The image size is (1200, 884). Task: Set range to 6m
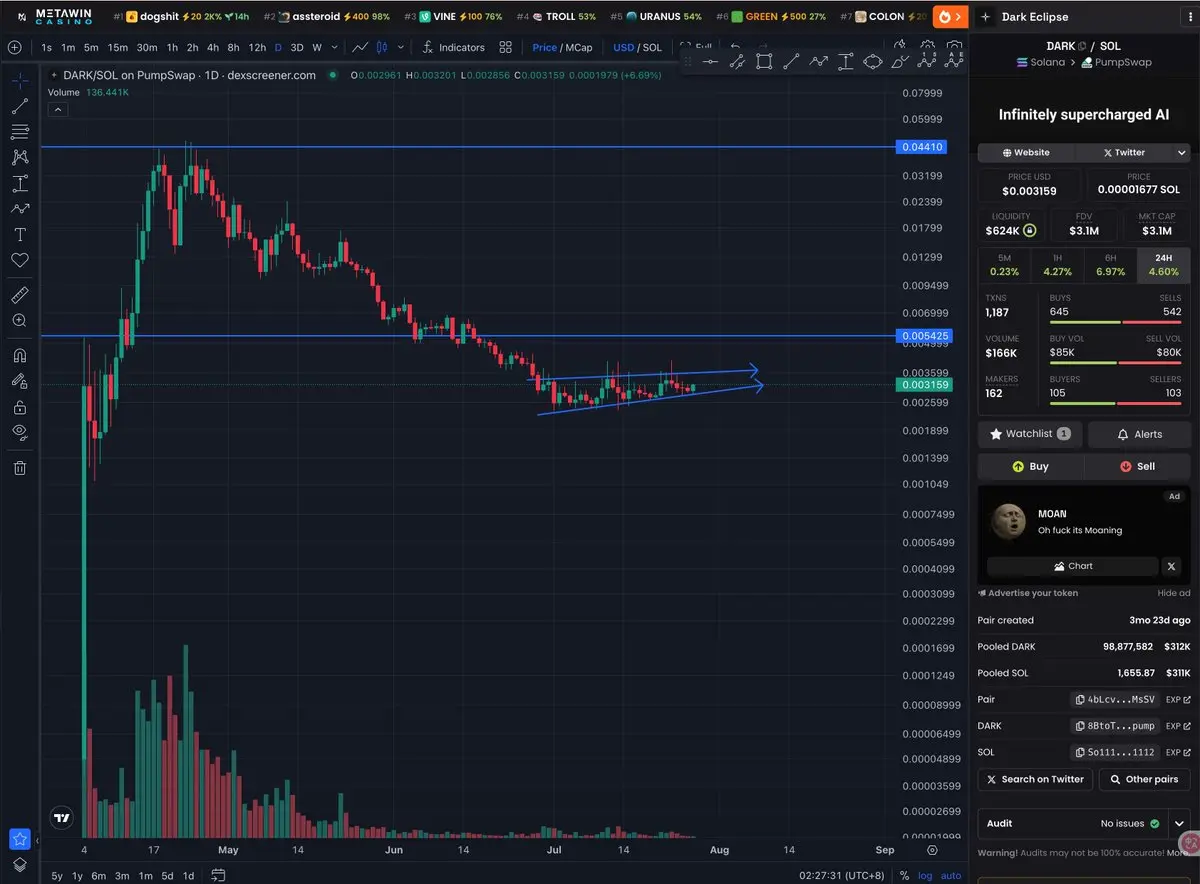coord(99,876)
